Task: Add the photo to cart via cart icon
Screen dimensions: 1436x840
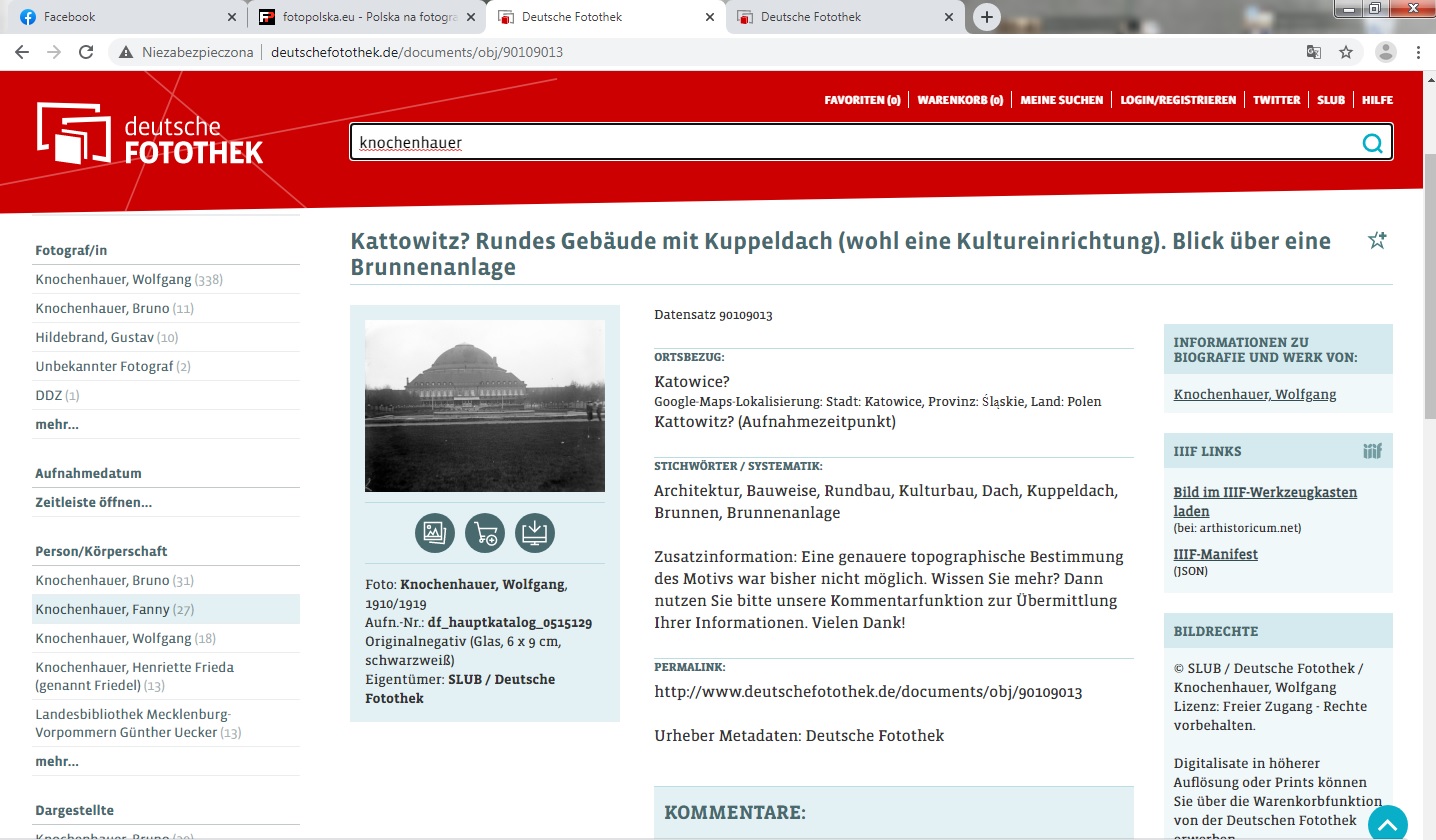Action: 485,533
